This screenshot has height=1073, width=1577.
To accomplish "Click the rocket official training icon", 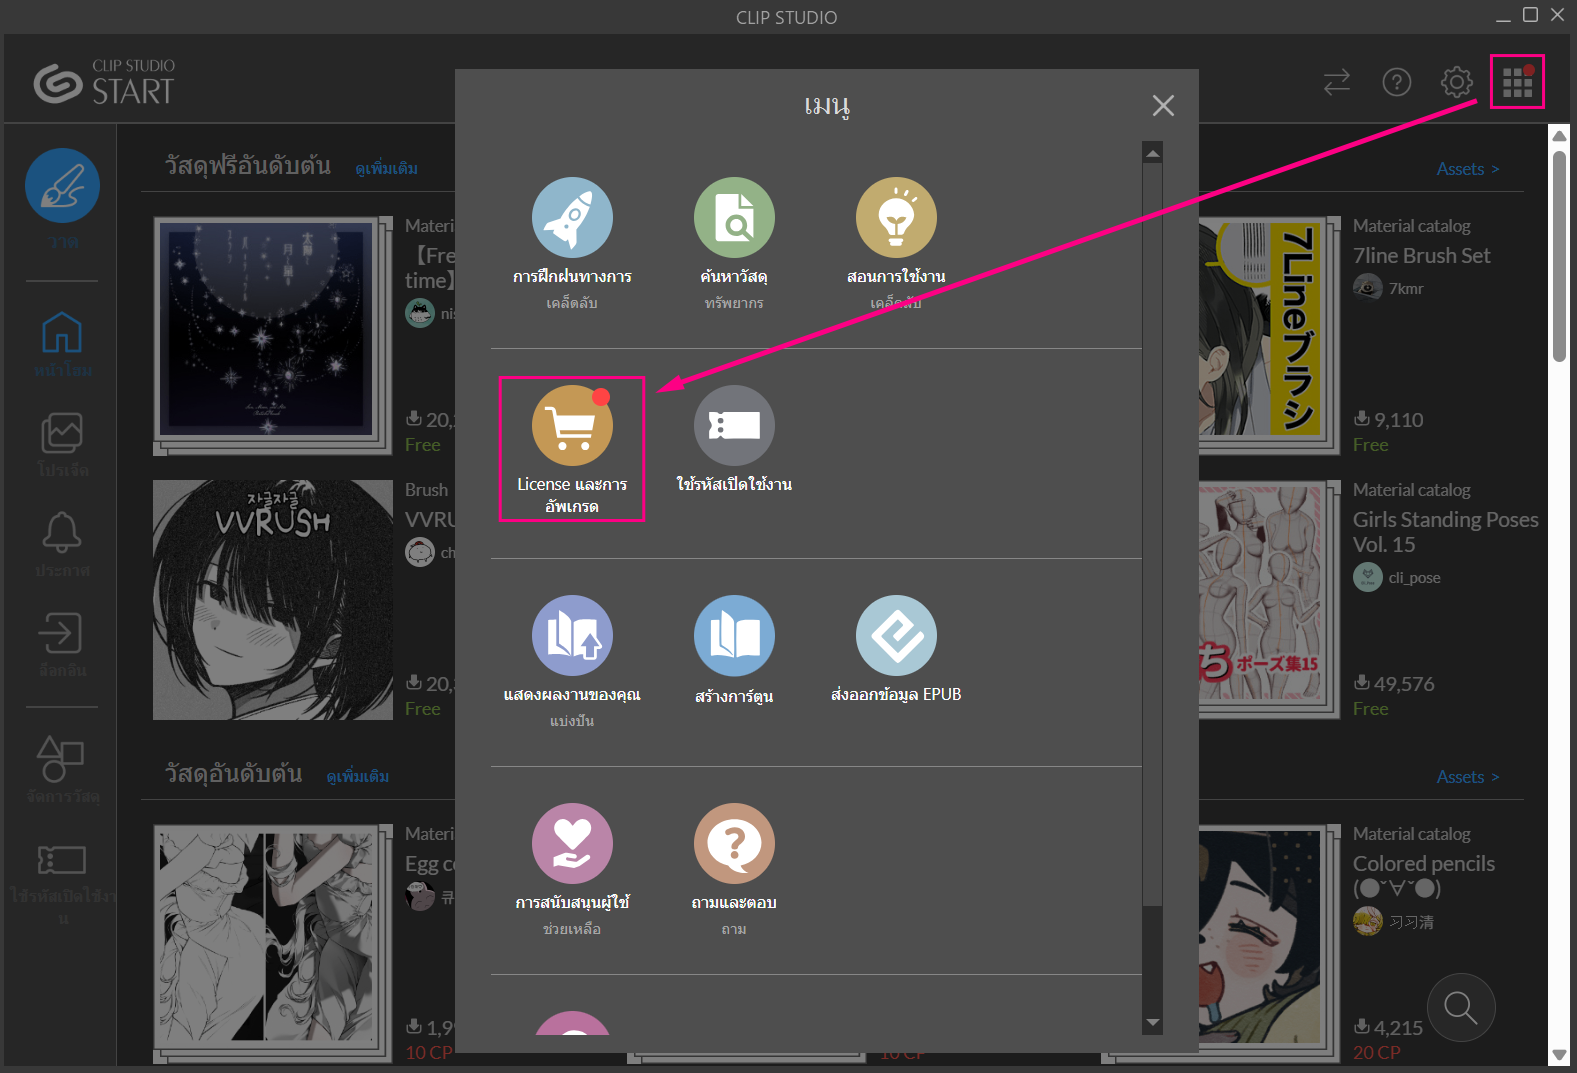I will (x=572, y=218).
